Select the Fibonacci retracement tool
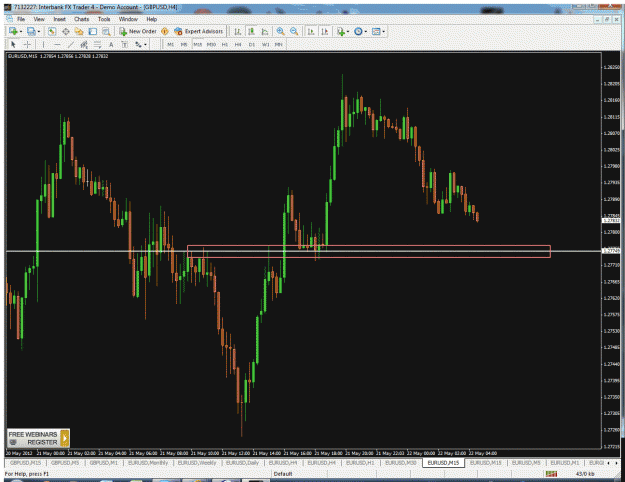Screen dimensions: 625x482 tap(98, 44)
